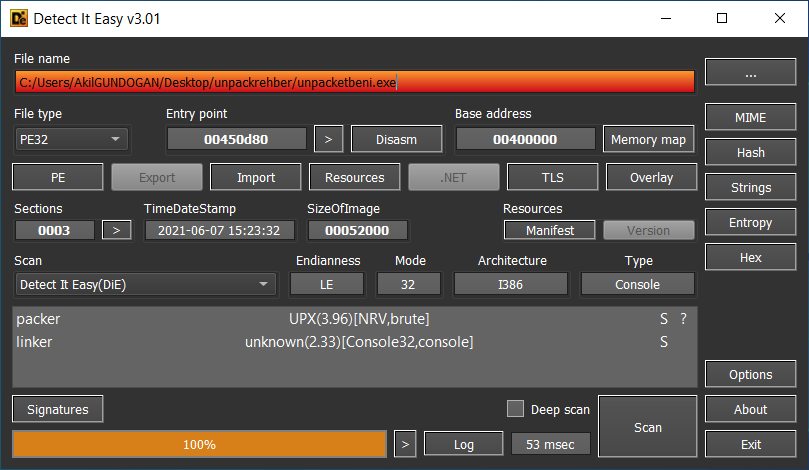Click the Base address value 00400000
The width and height of the screenshot is (809, 470).
point(525,139)
